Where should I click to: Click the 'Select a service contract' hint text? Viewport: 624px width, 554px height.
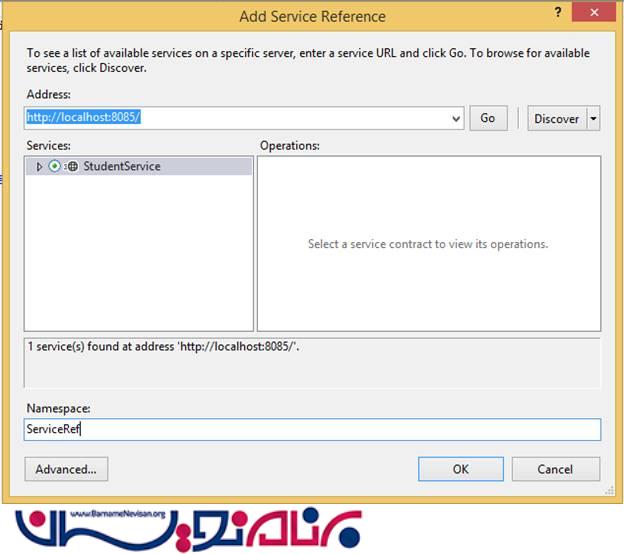(x=428, y=244)
